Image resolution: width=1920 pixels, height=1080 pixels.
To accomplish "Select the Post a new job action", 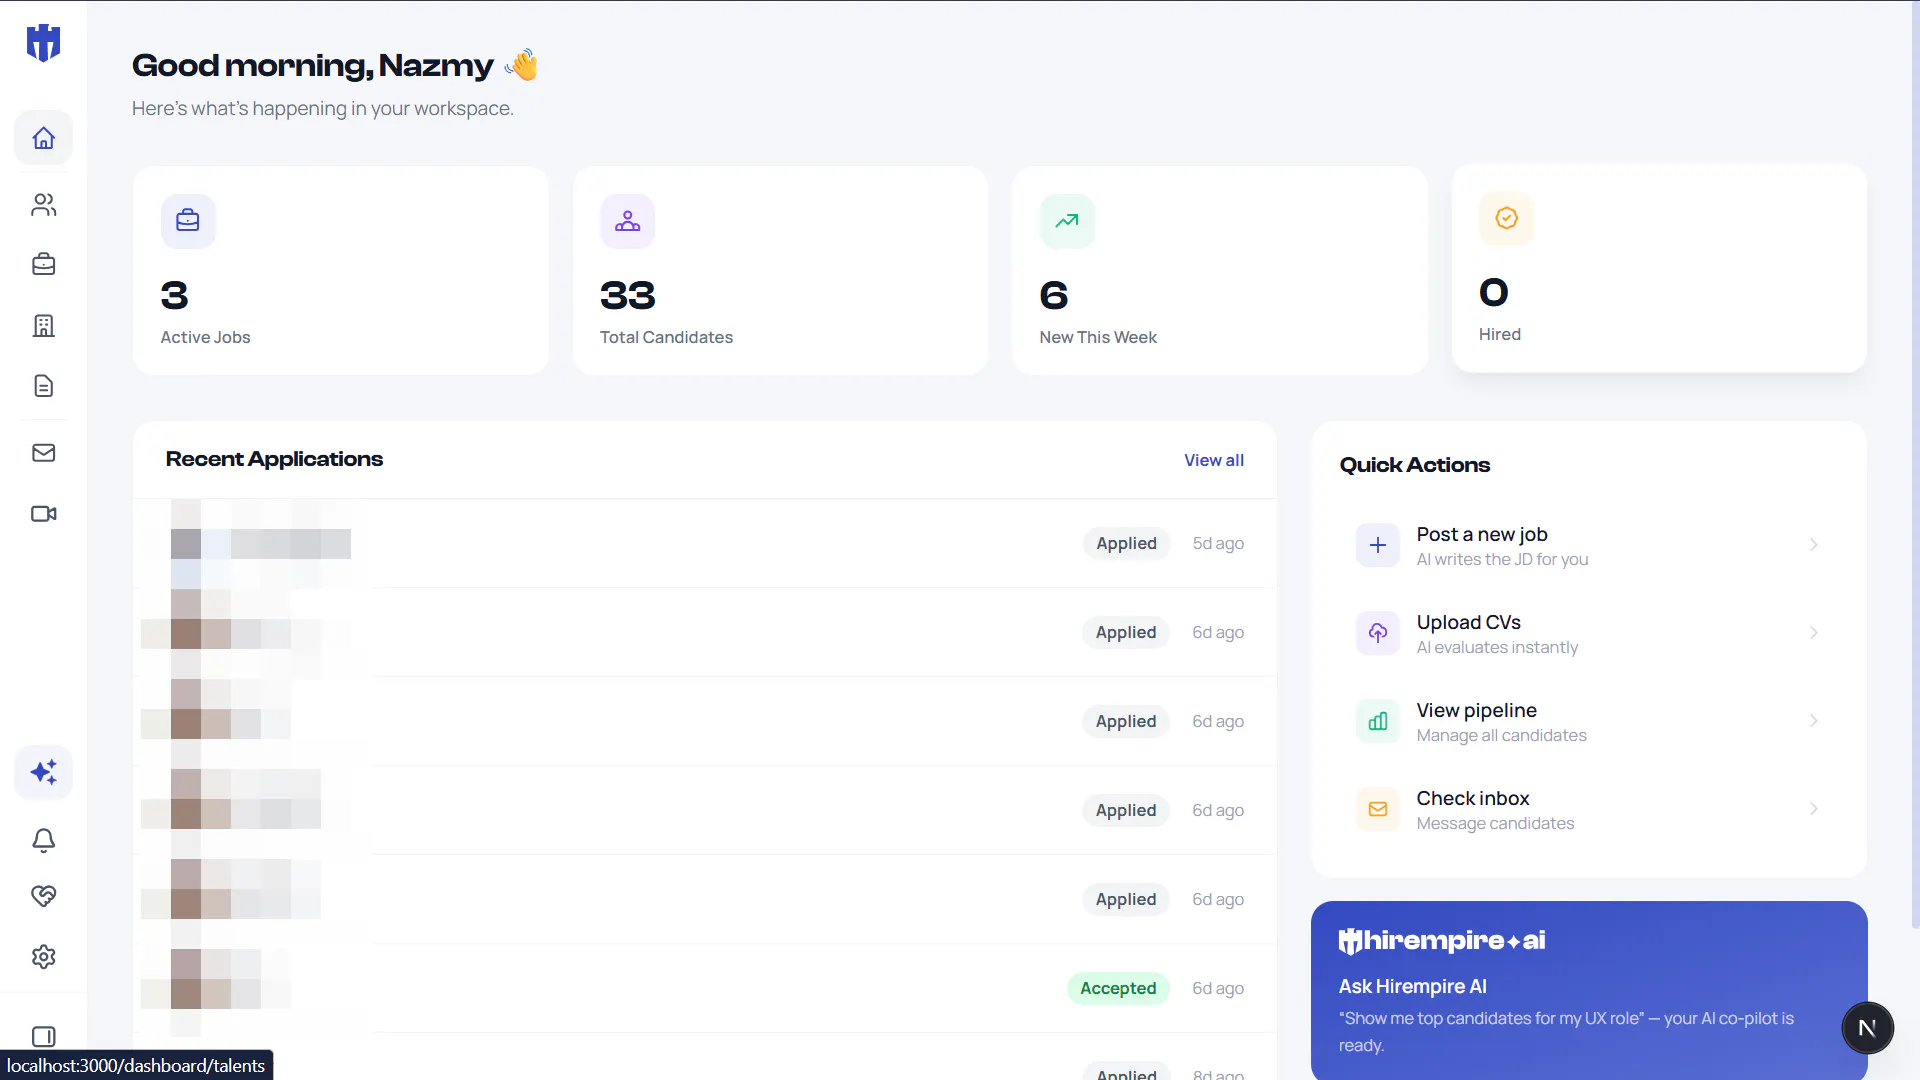I will (1589, 545).
